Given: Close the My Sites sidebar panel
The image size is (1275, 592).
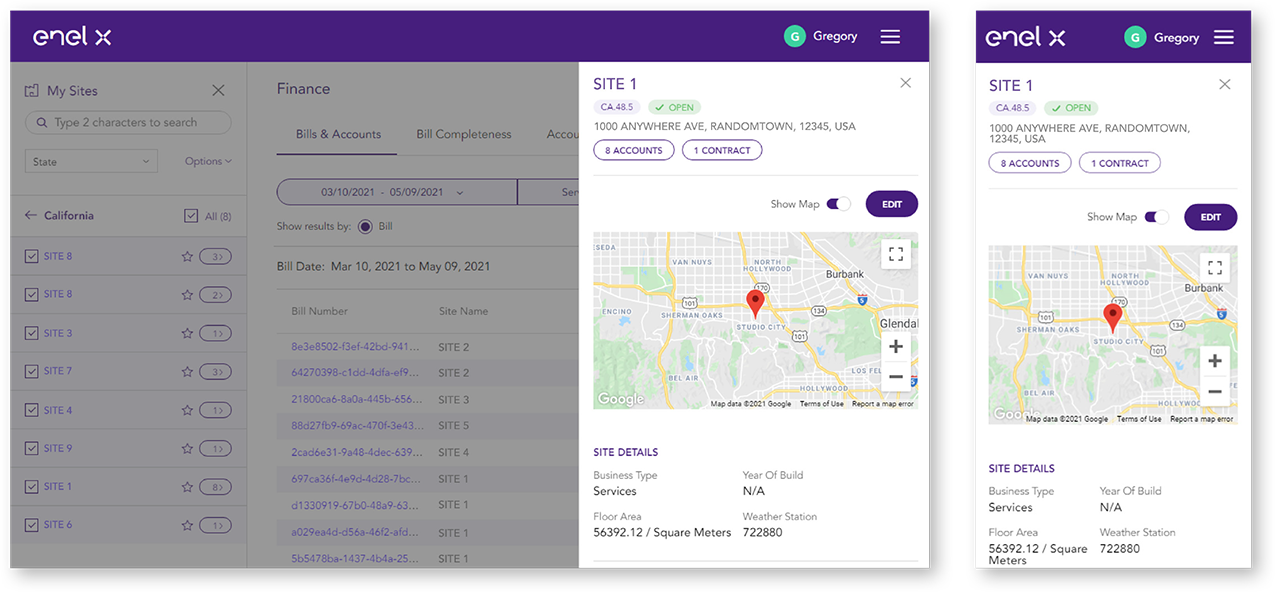Looking at the screenshot, I should point(218,91).
